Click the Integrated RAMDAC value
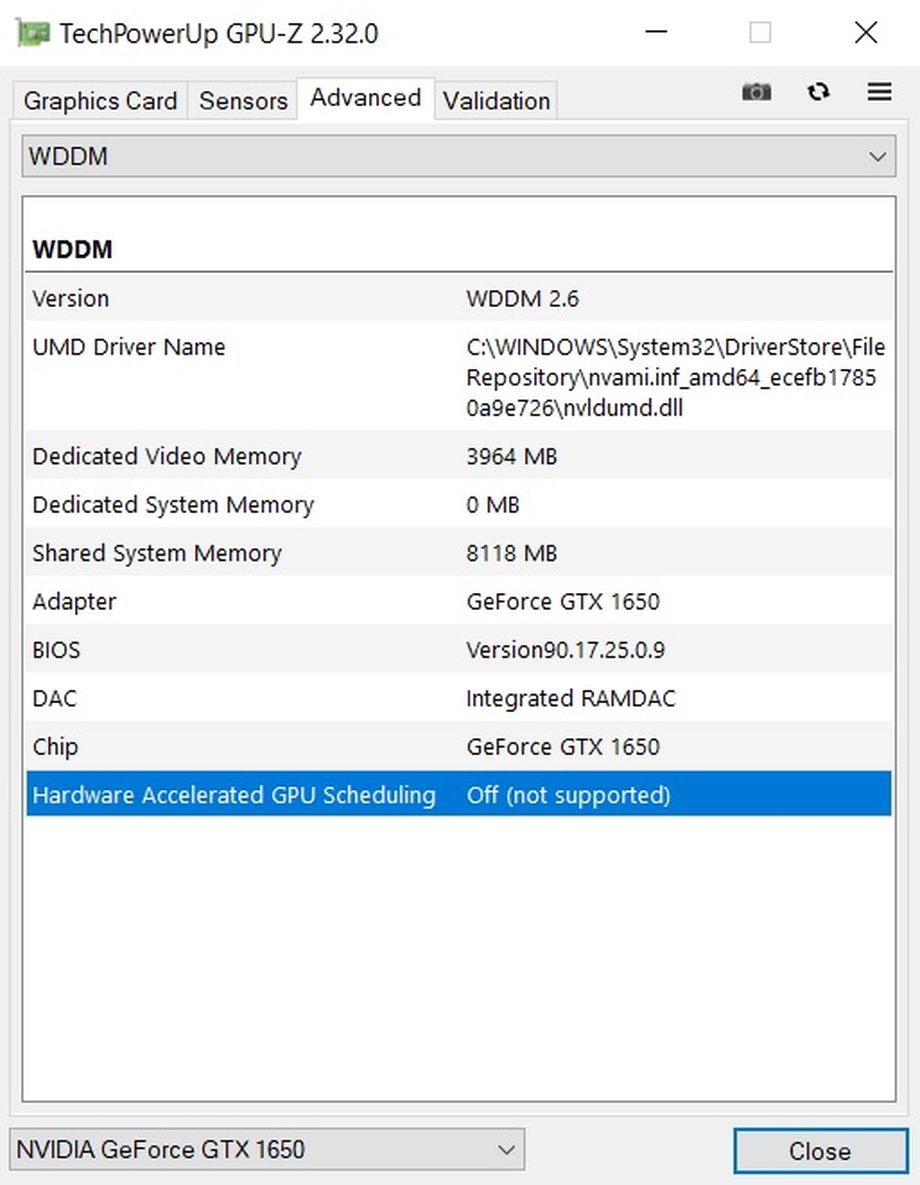 pos(571,698)
